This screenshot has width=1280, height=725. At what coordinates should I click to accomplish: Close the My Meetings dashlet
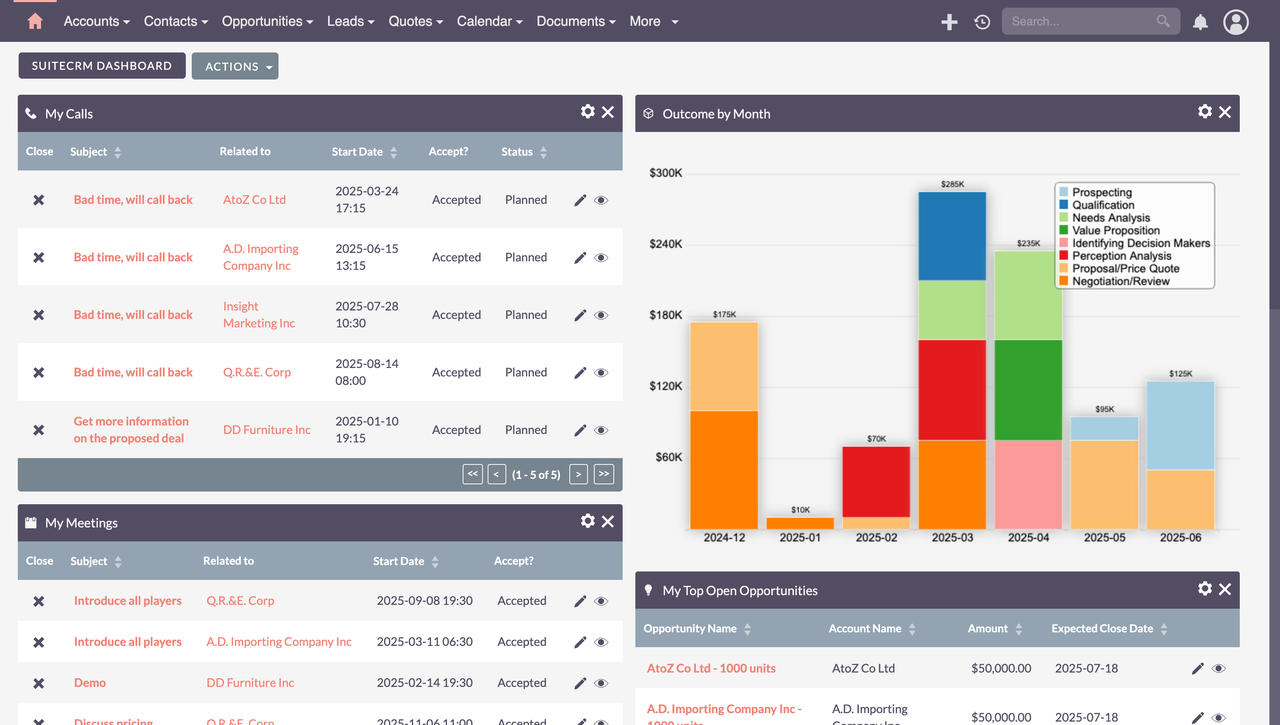tap(608, 521)
